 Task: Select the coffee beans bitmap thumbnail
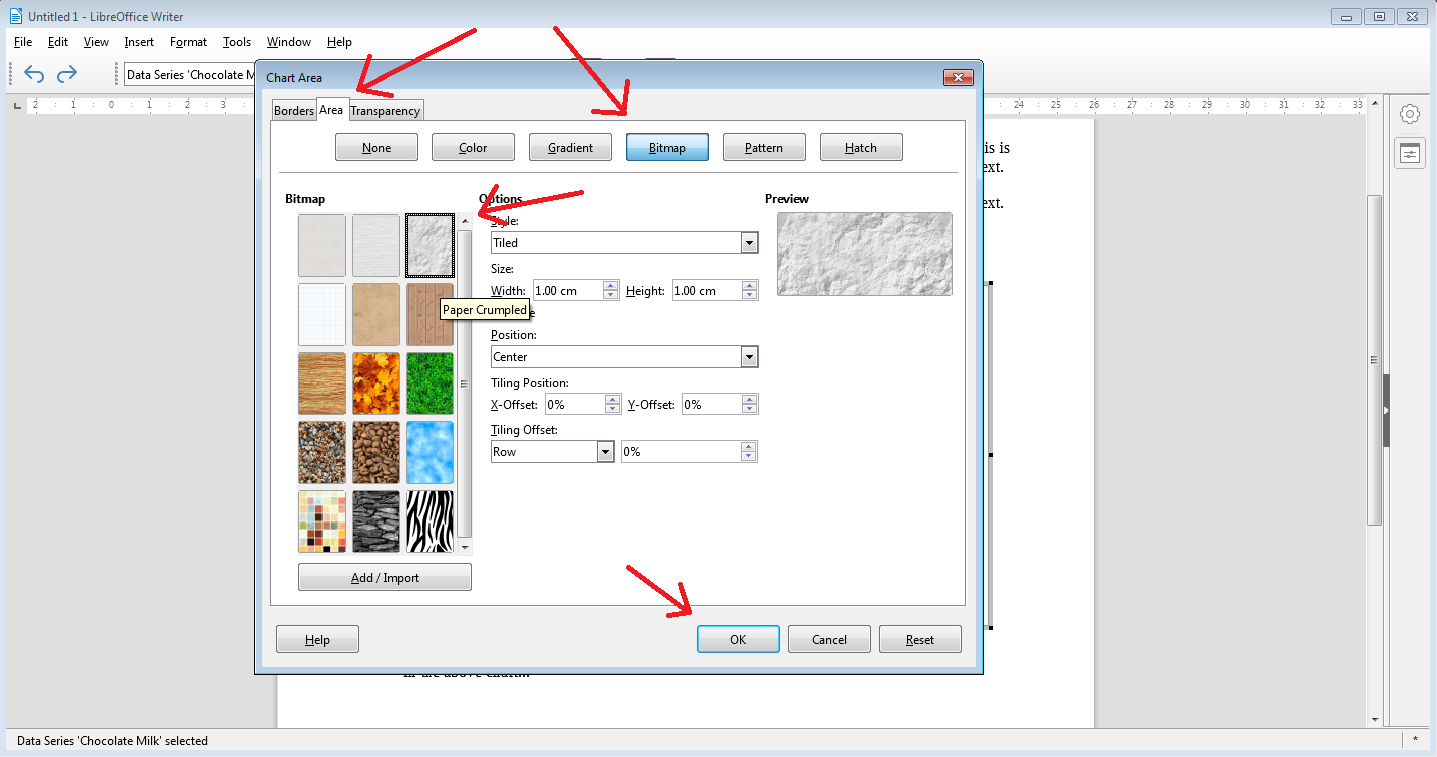pyautogui.click(x=376, y=452)
